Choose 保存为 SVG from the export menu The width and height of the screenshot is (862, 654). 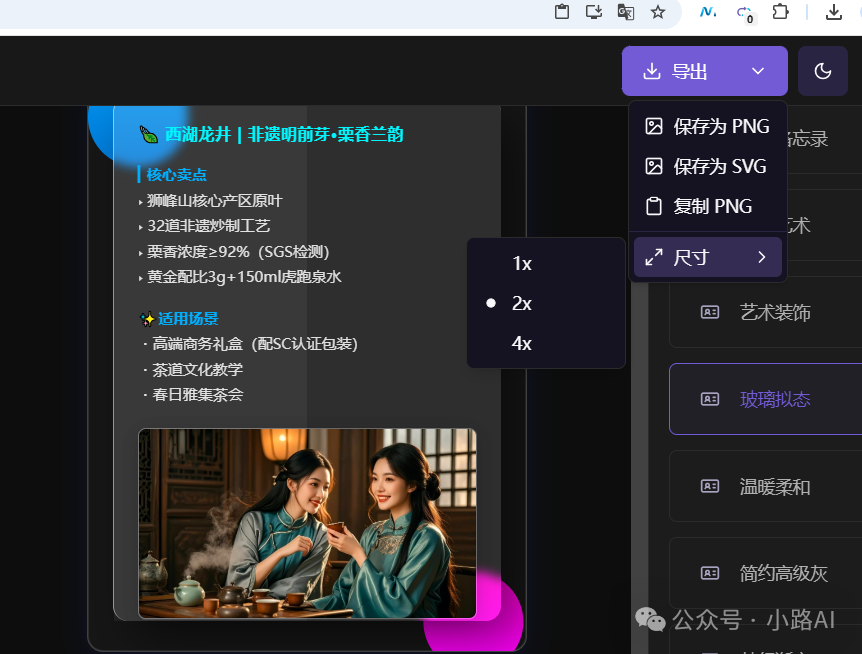coord(709,166)
